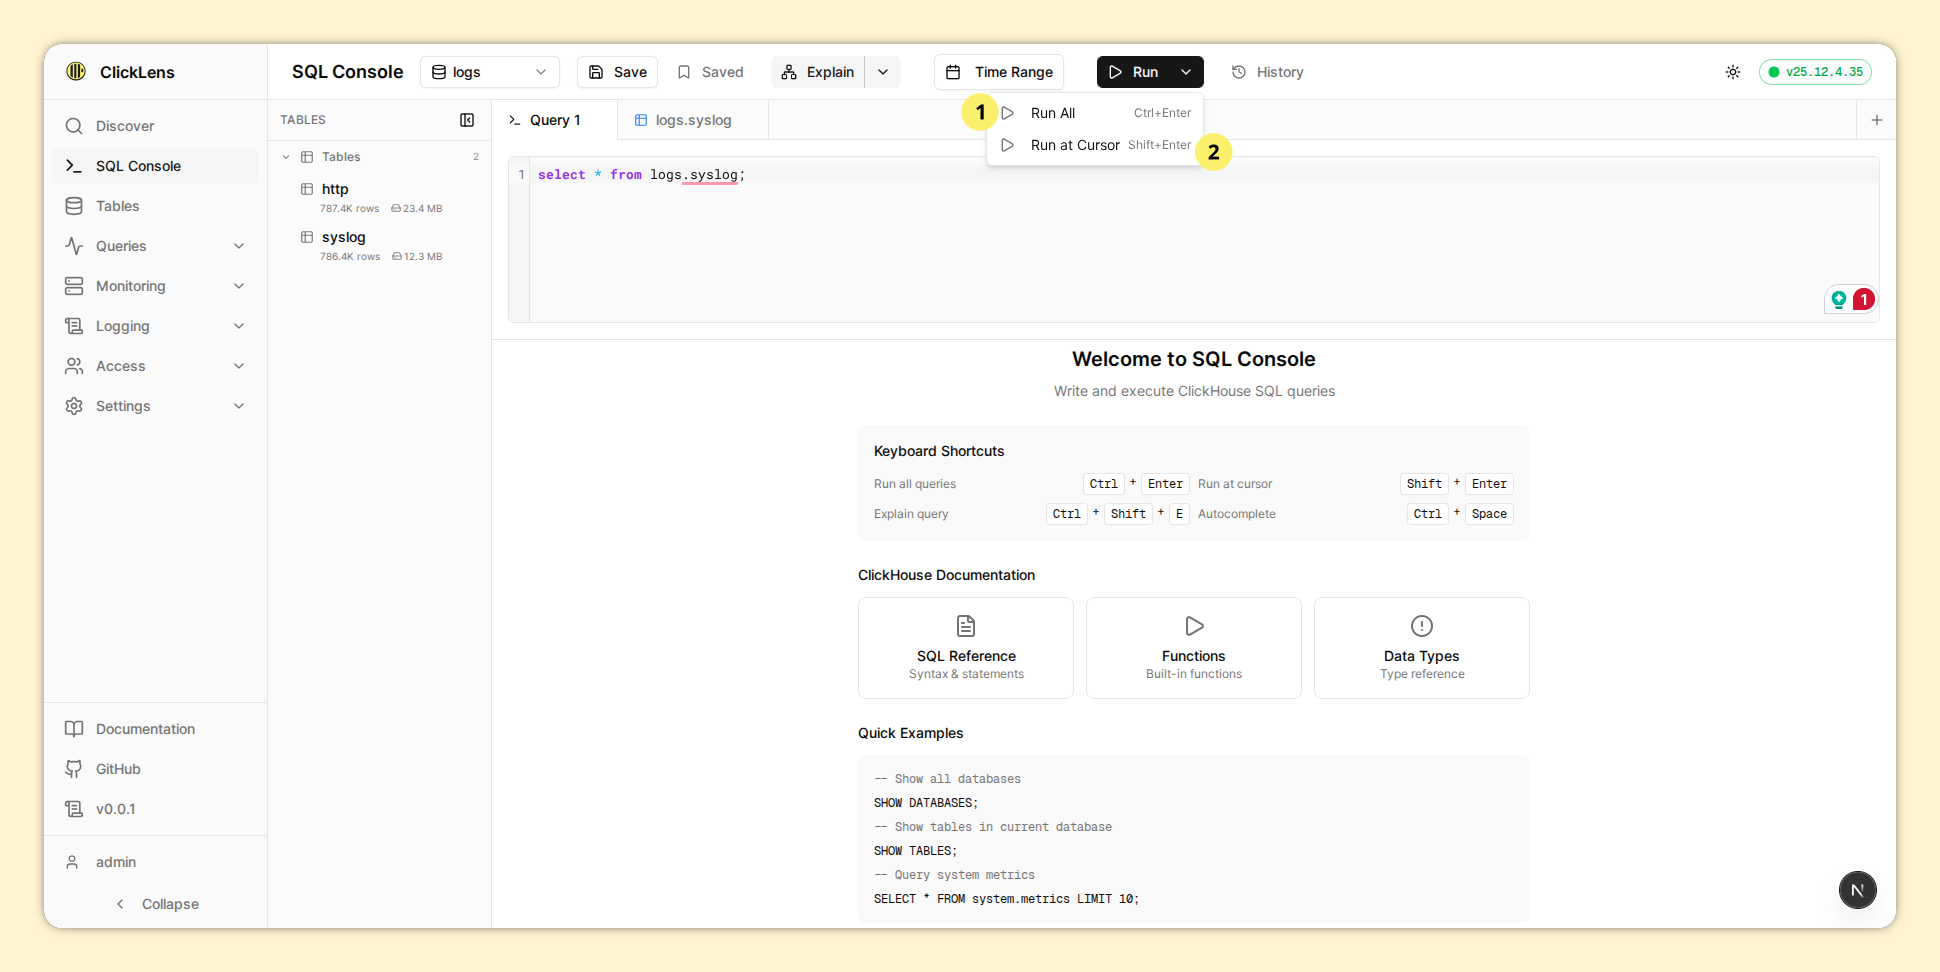
Task: Click the plus icon to add query tab
Action: click(1876, 120)
